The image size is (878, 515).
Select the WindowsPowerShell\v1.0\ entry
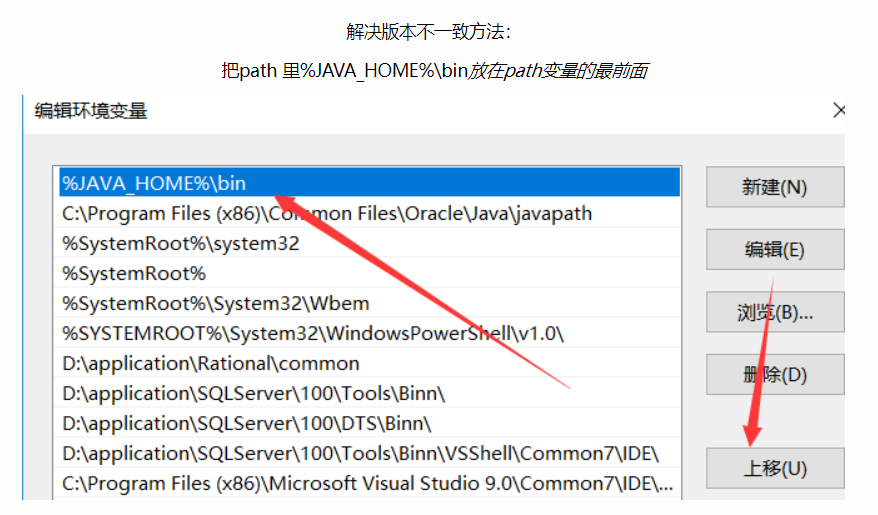[369, 334]
